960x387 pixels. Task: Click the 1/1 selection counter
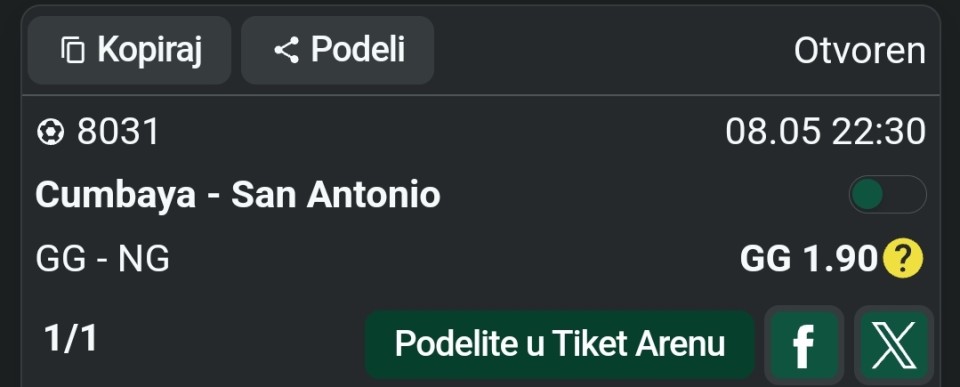(70, 338)
